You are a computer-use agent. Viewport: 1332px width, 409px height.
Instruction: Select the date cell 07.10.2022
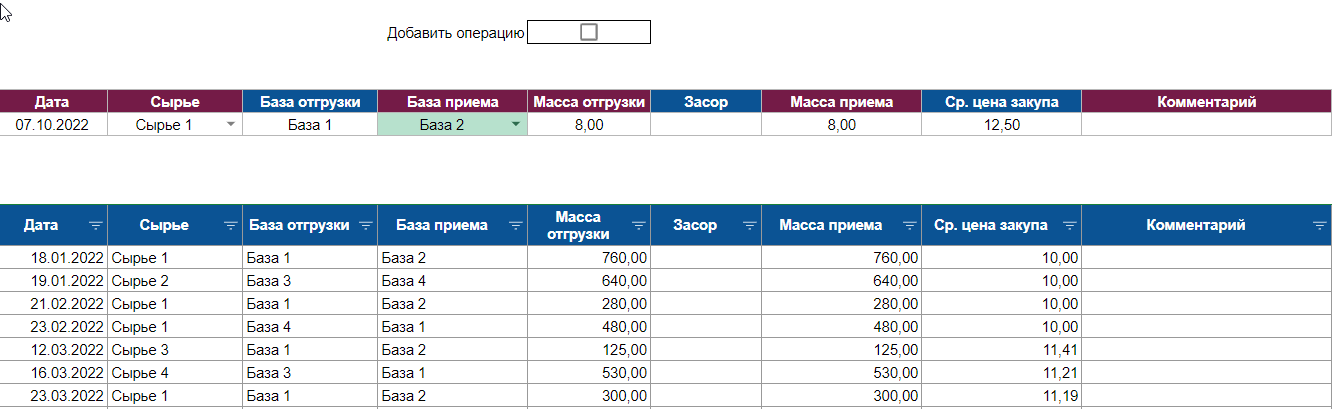54,125
